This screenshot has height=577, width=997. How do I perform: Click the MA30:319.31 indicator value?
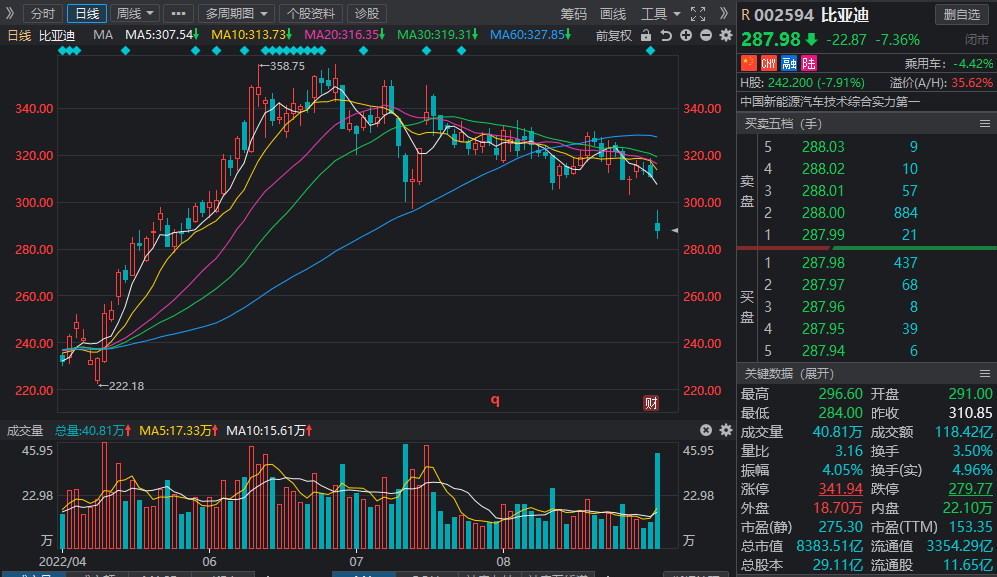pos(437,35)
